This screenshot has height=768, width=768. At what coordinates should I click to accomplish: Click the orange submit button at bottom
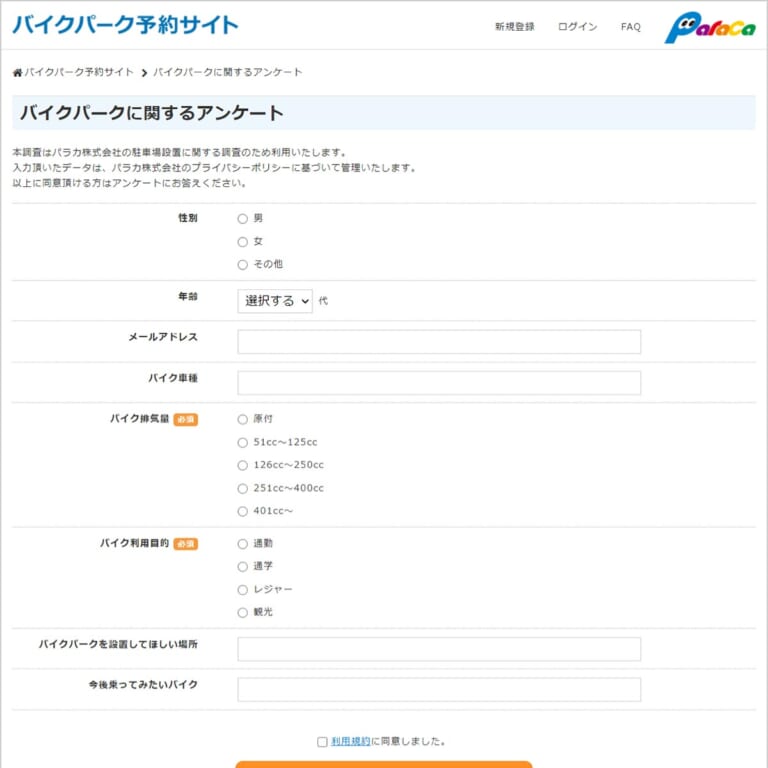tap(384, 765)
